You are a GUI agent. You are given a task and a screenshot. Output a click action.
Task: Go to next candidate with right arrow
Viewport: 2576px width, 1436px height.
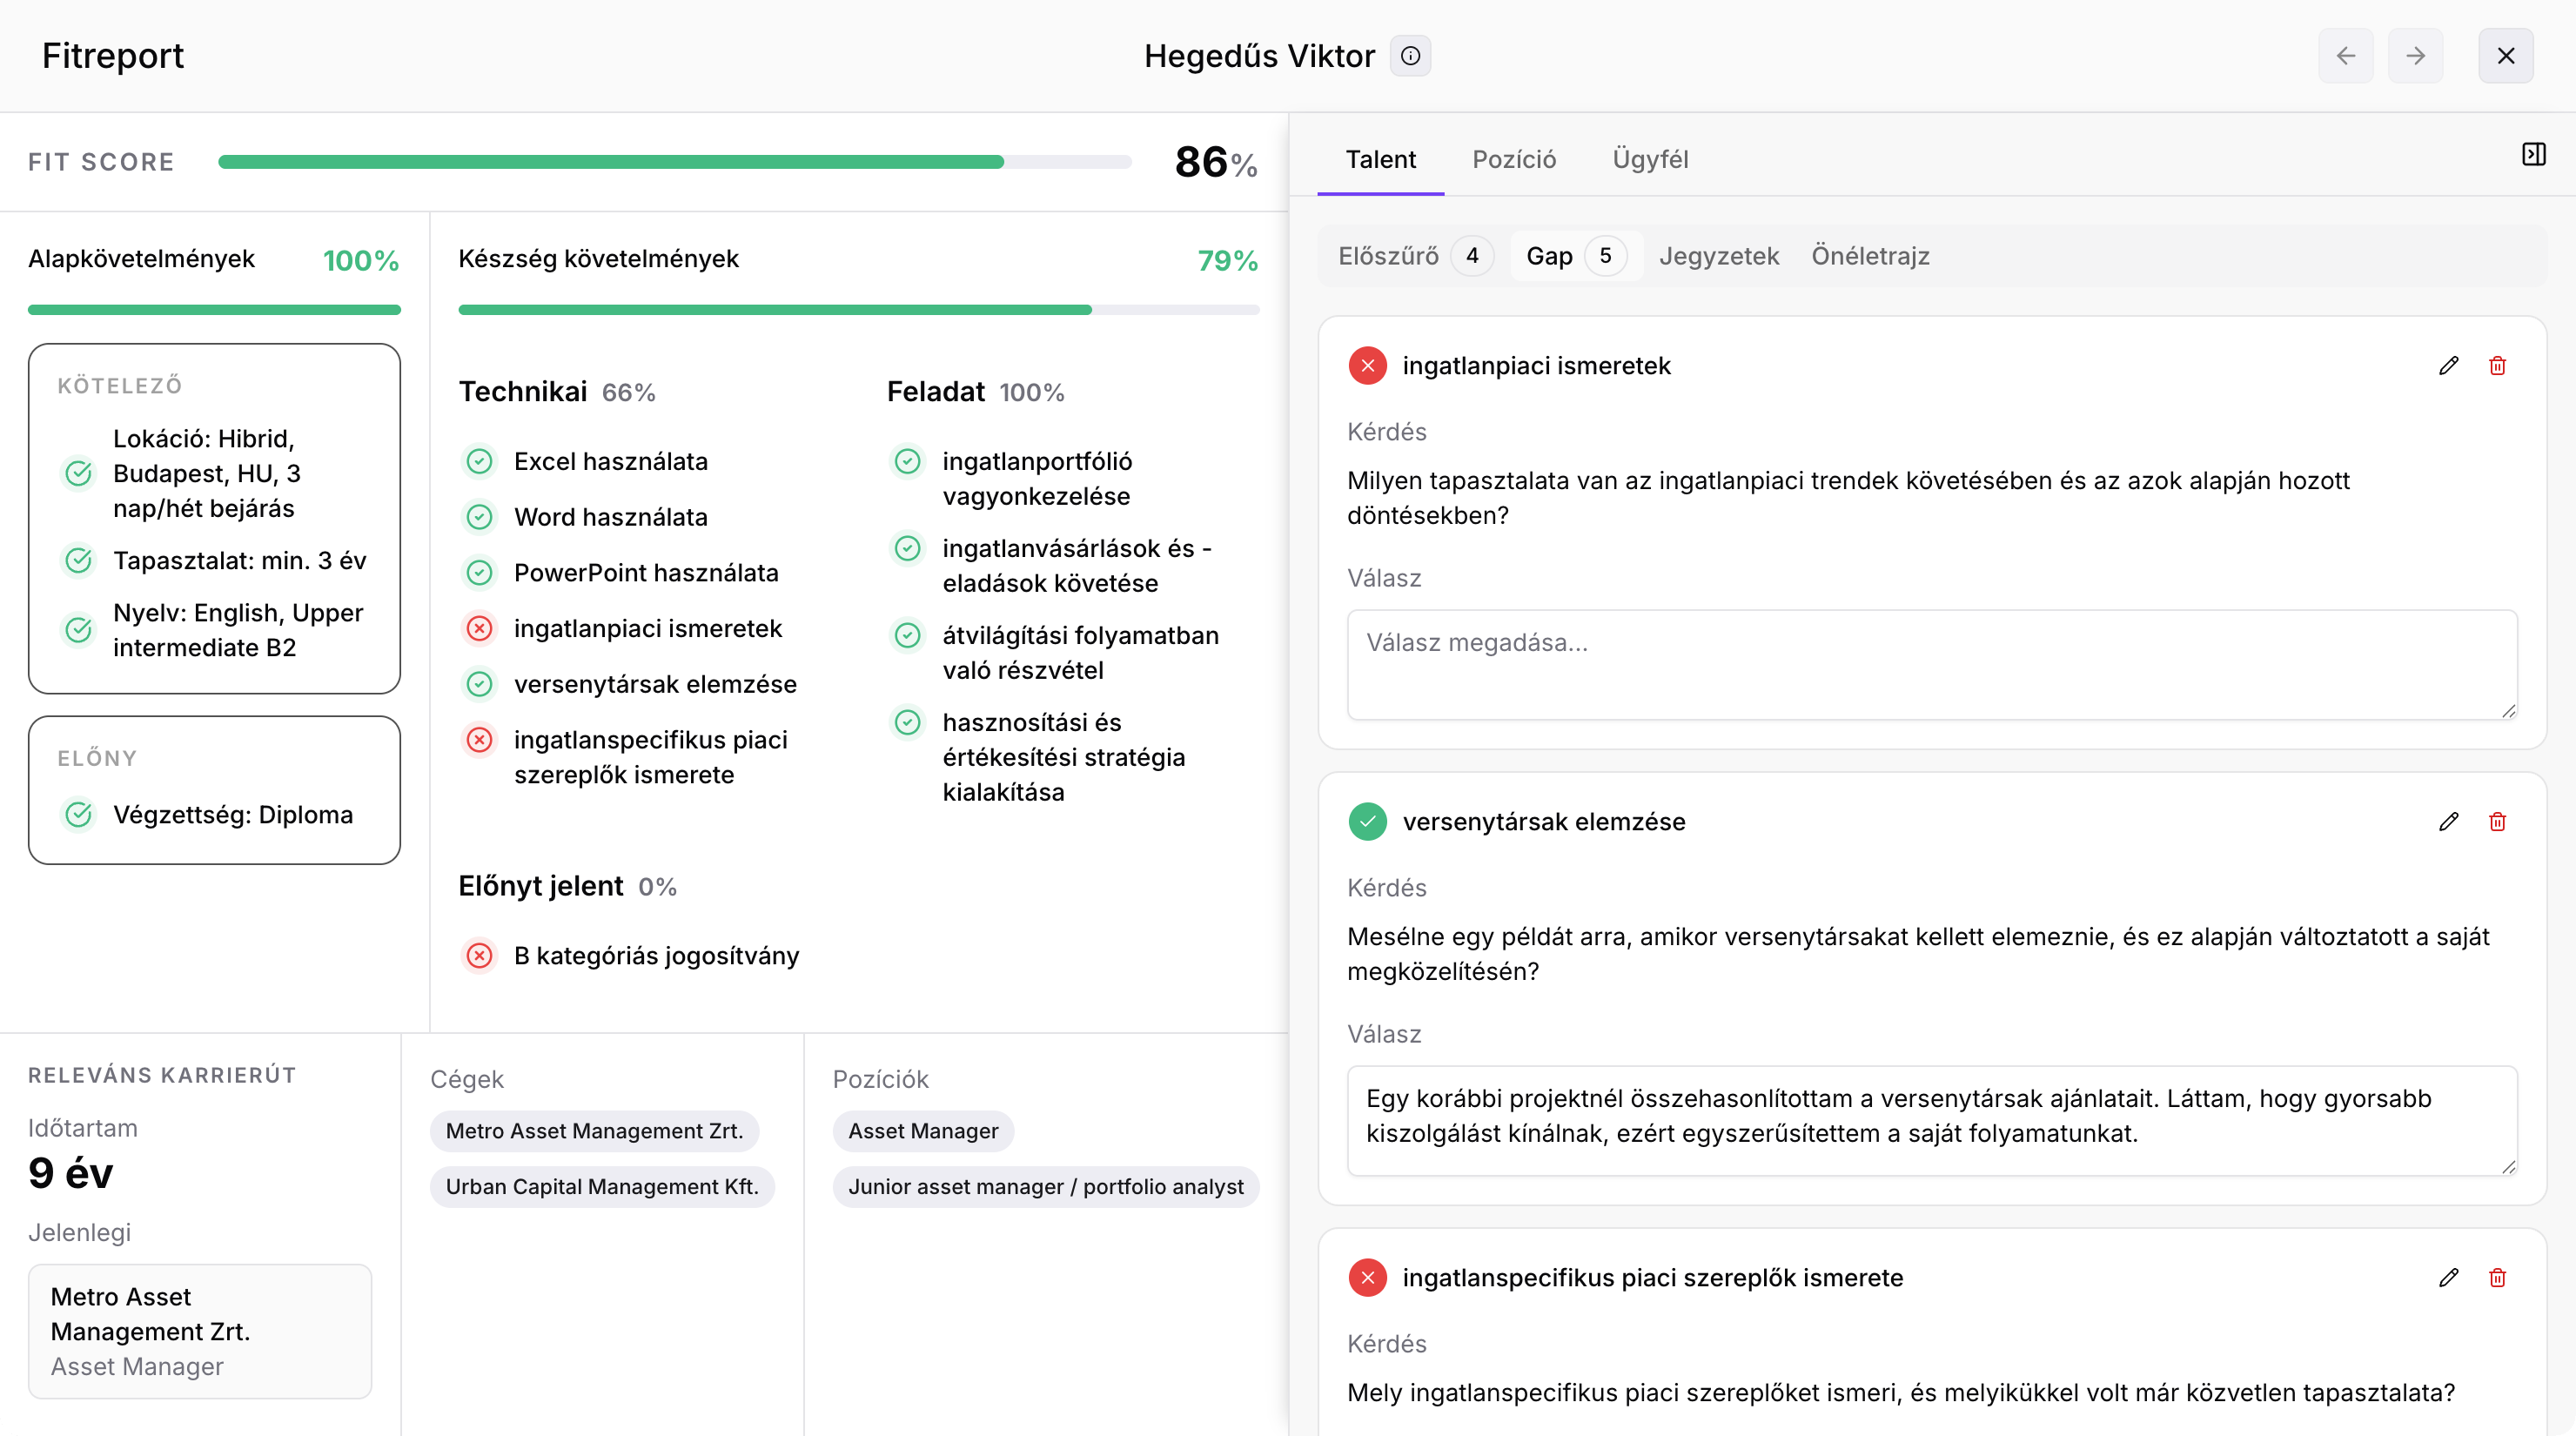pyautogui.click(x=2416, y=56)
